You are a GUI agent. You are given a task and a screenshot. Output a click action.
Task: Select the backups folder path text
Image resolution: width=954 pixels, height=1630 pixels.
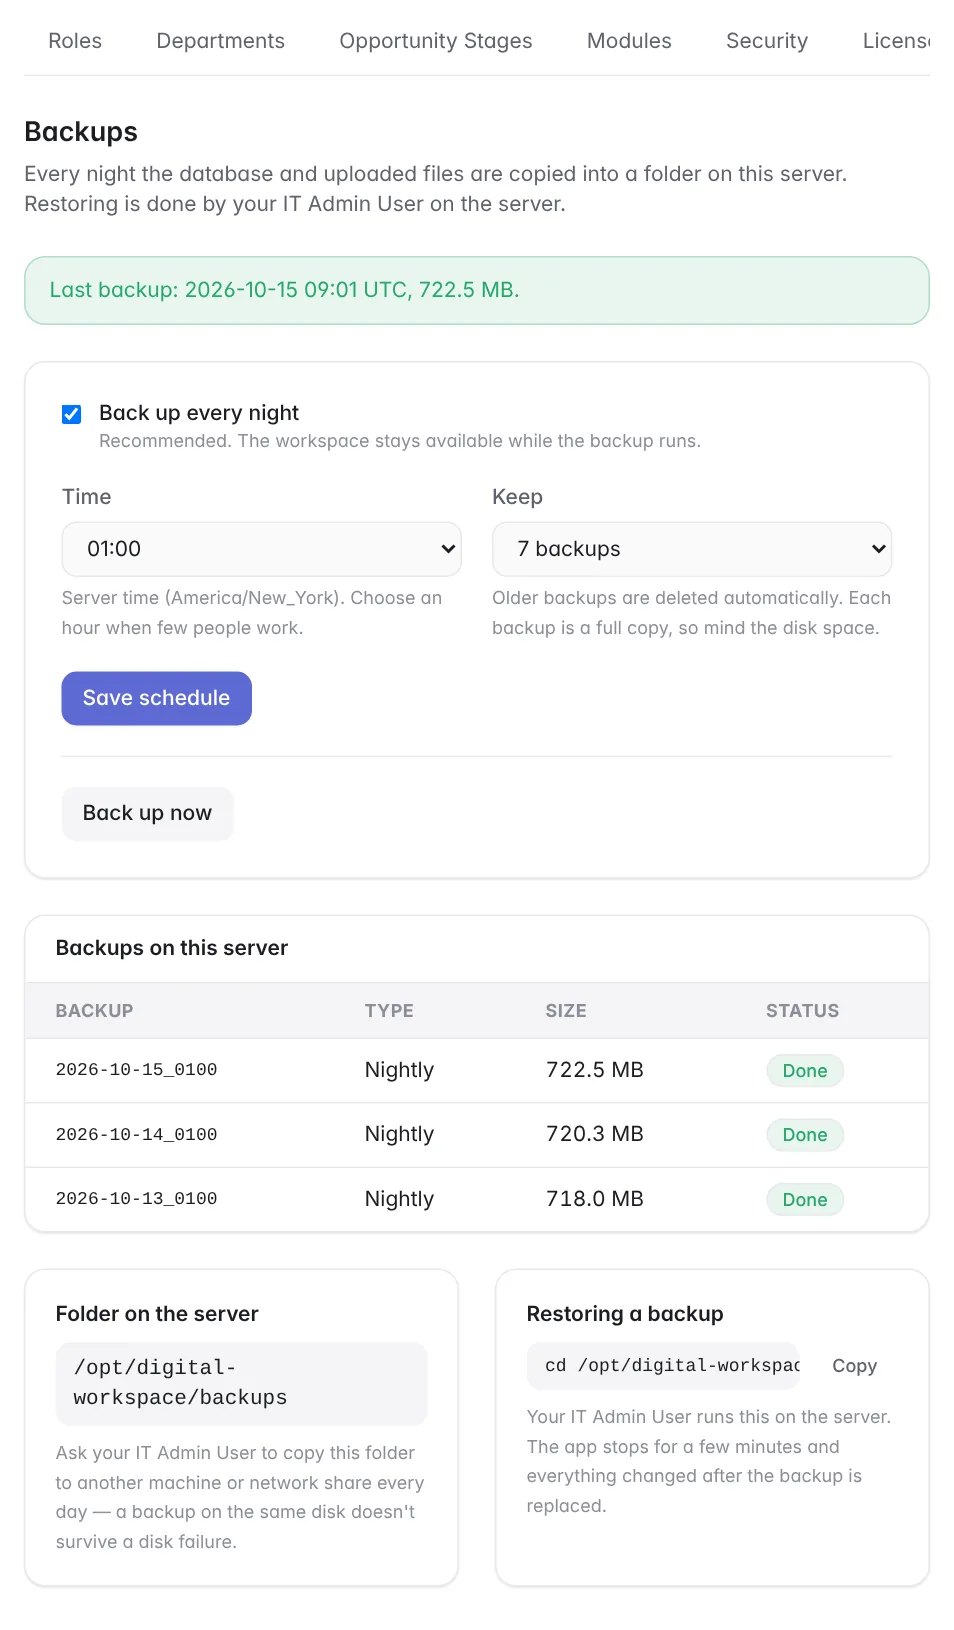coord(241,1383)
